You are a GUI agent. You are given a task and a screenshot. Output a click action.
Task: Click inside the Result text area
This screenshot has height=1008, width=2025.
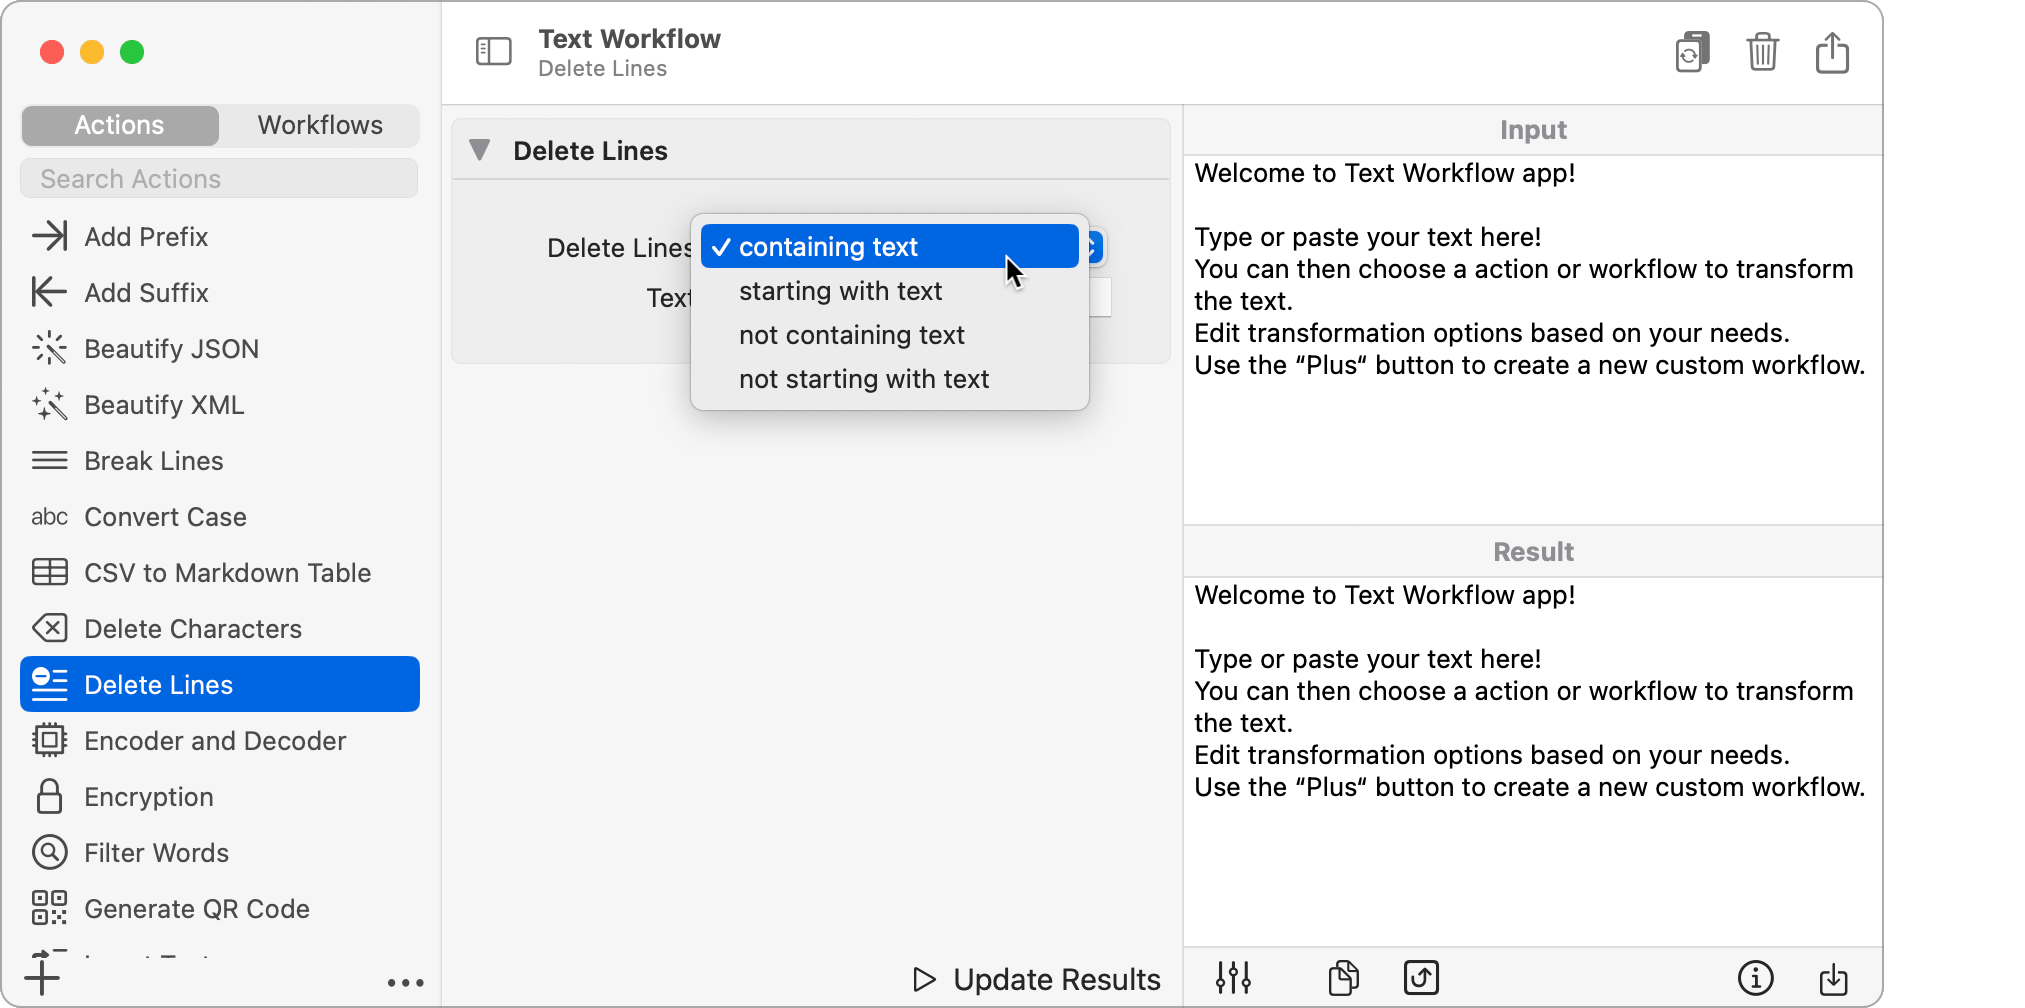pos(1532,762)
